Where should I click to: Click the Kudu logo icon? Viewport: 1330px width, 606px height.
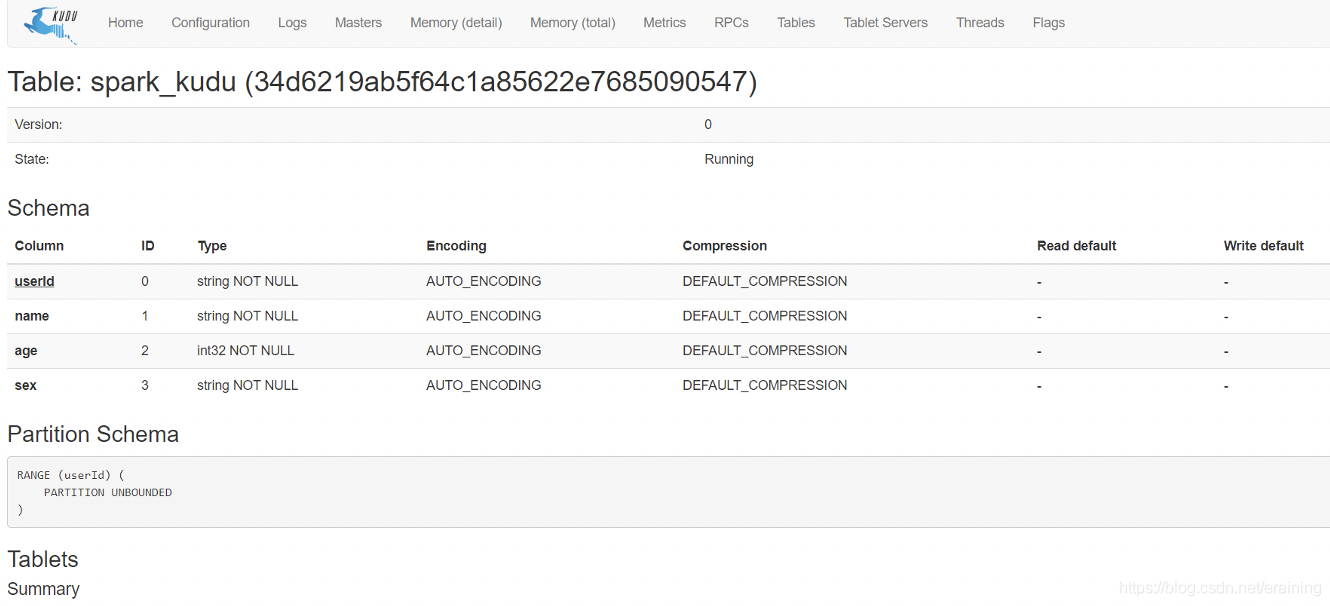50,24
